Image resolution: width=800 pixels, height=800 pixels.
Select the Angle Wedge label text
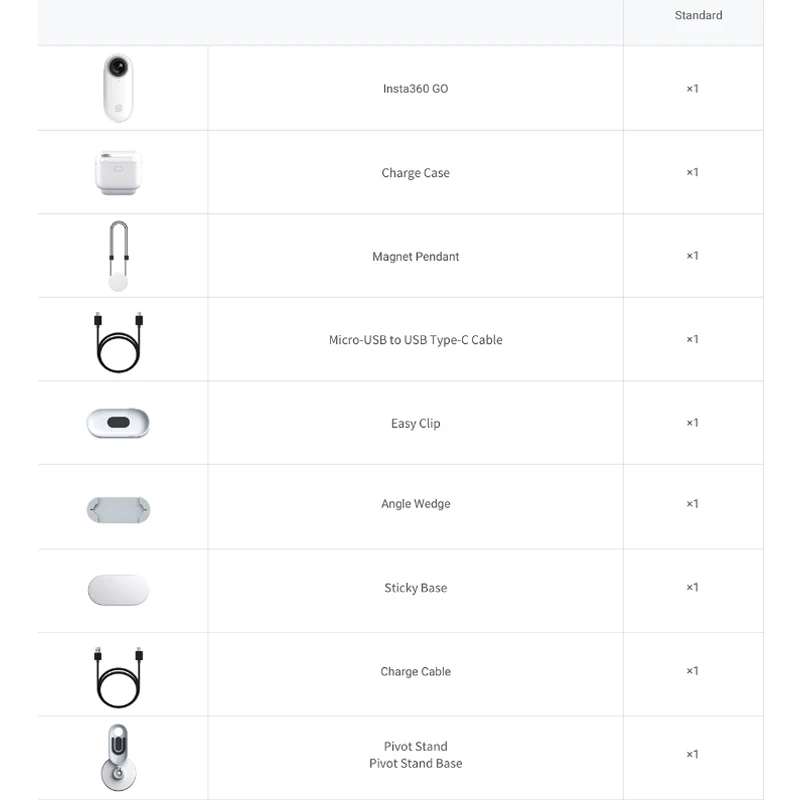(x=415, y=504)
